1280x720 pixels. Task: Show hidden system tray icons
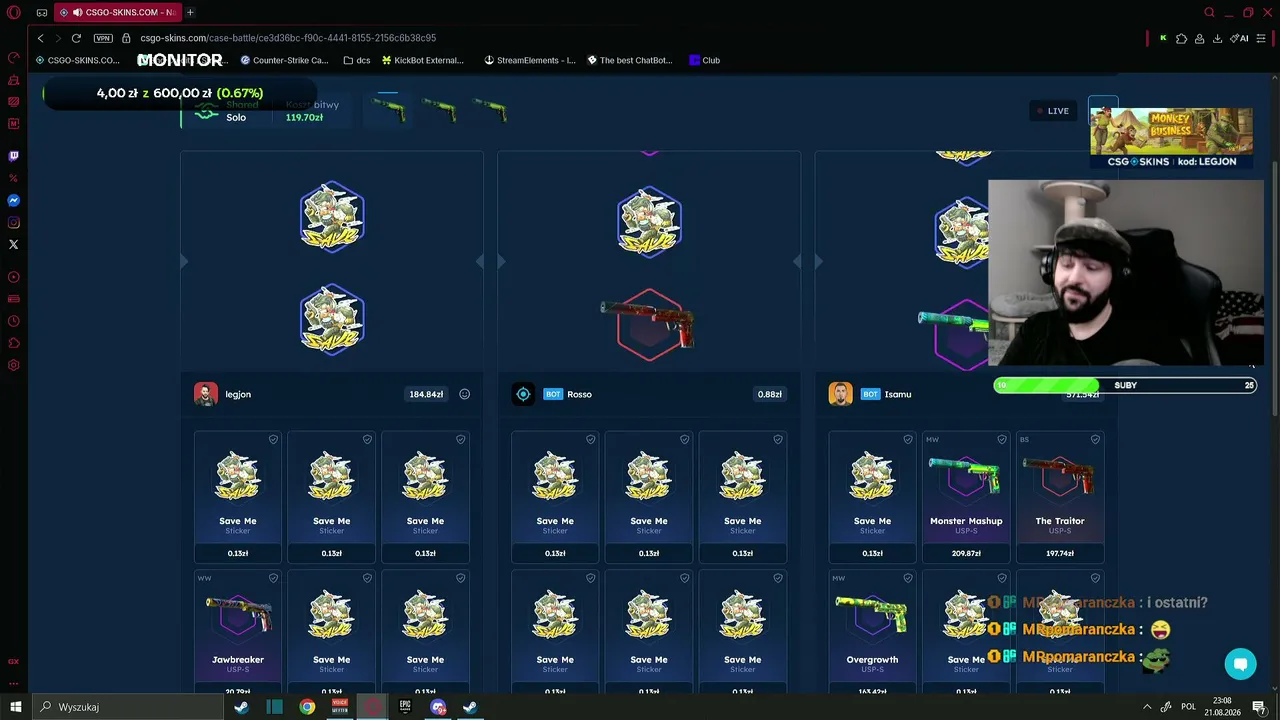(x=1147, y=707)
